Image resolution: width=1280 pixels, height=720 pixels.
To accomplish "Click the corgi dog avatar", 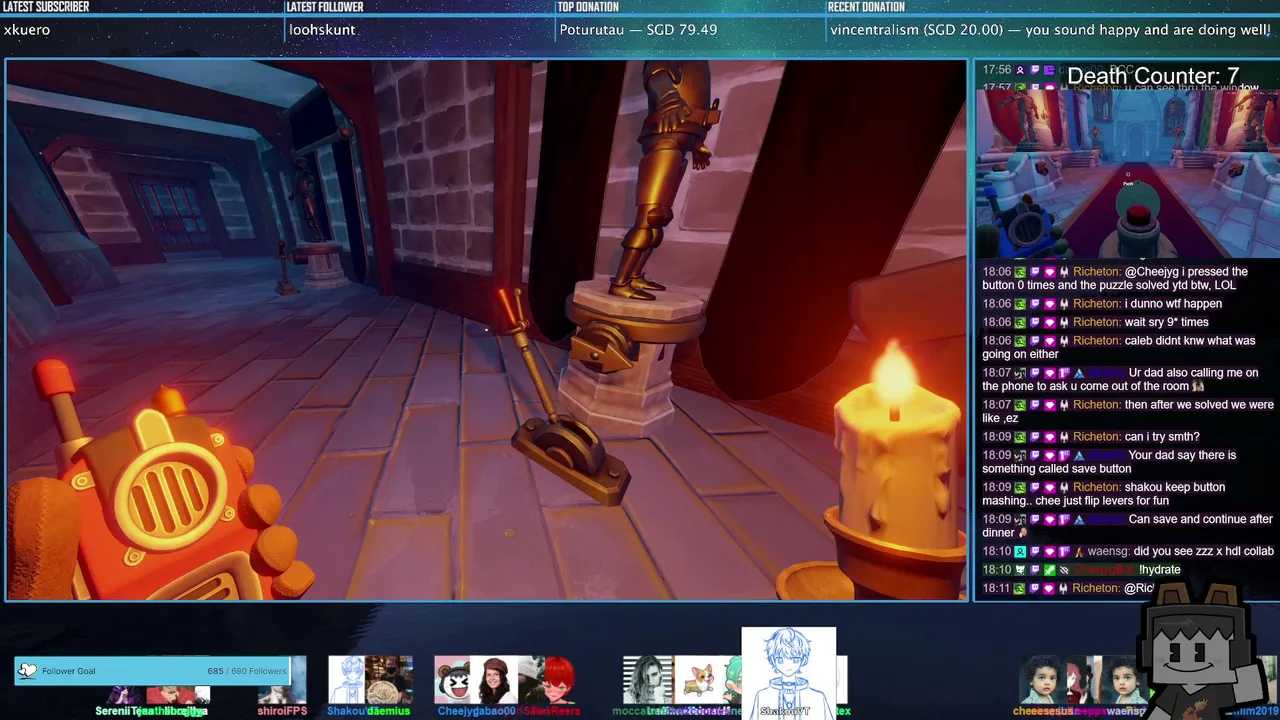I will pos(699,679).
